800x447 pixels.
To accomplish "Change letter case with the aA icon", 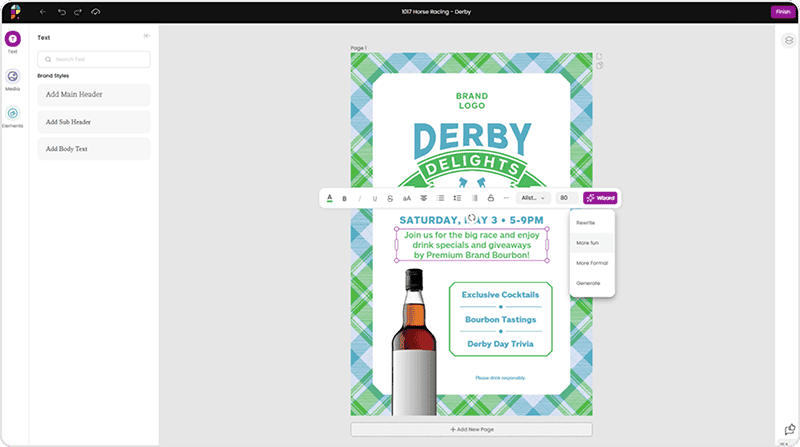I will 407,198.
